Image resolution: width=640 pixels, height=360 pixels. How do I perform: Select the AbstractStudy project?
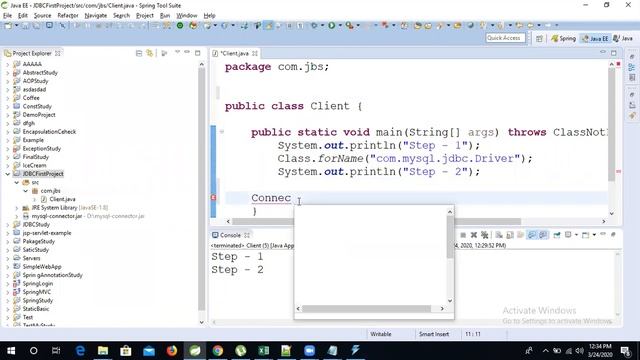tap(40, 73)
